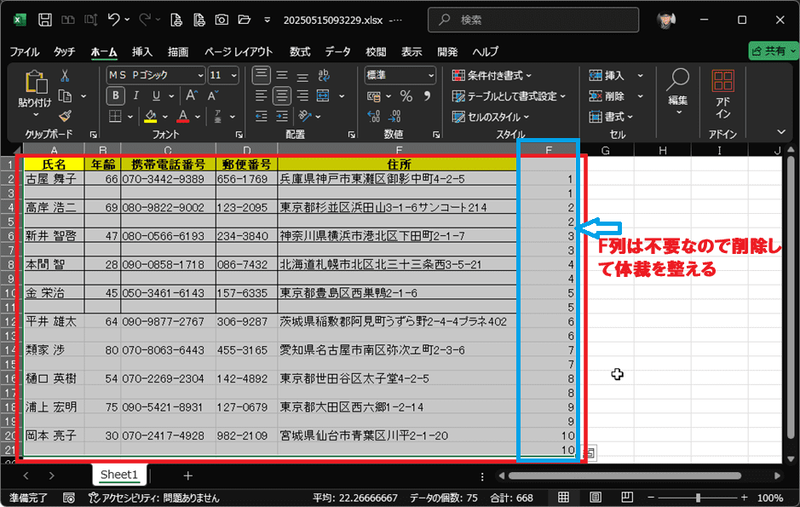Switch to Normal view icon in status bar
800x507 pixels.
(x=563, y=497)
